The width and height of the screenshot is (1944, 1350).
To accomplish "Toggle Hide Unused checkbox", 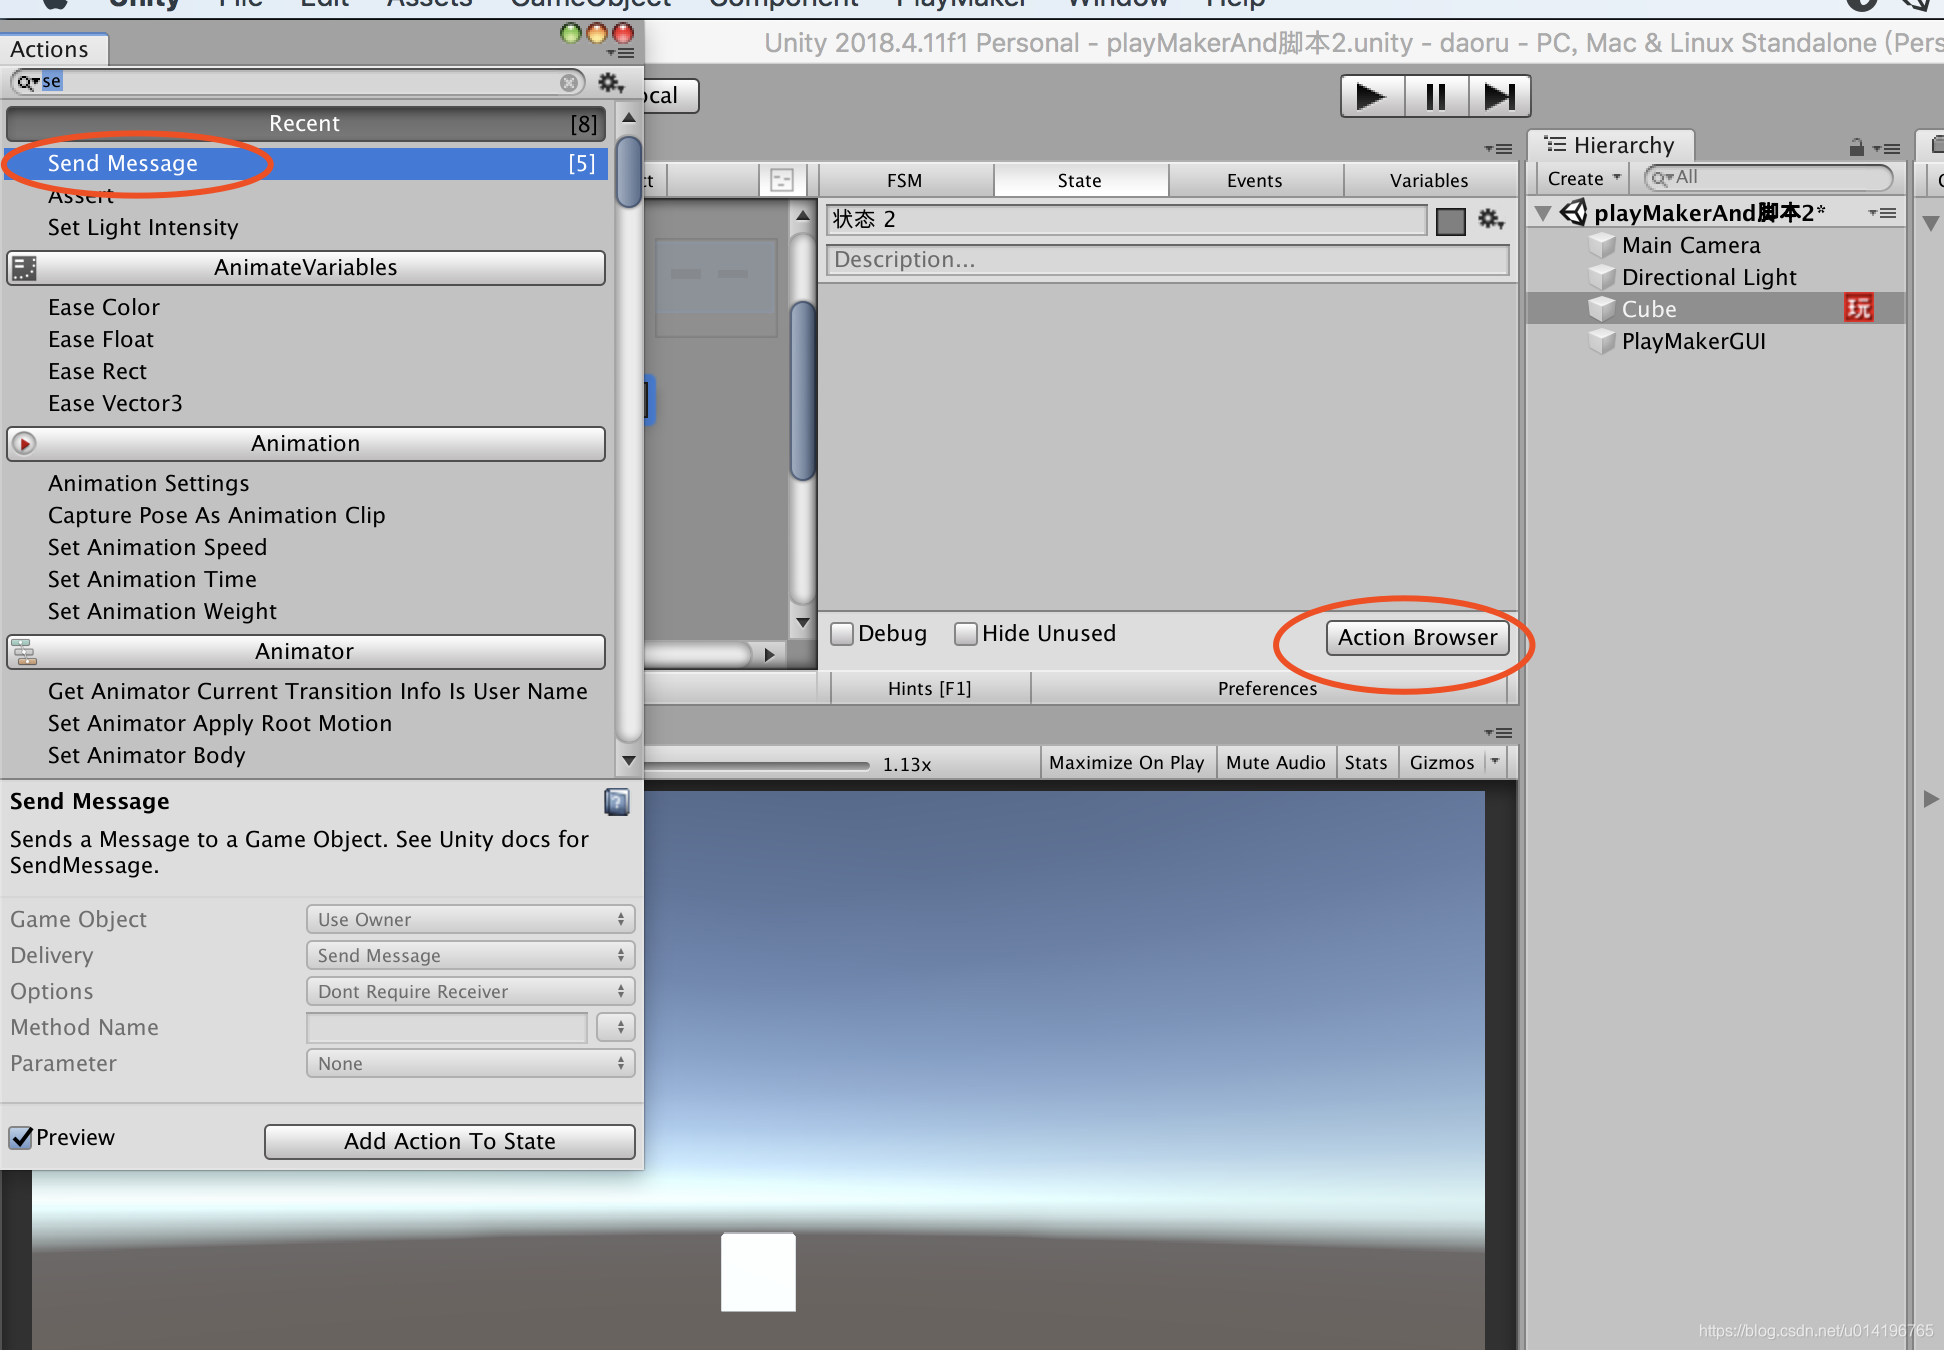I will [962, 634].
